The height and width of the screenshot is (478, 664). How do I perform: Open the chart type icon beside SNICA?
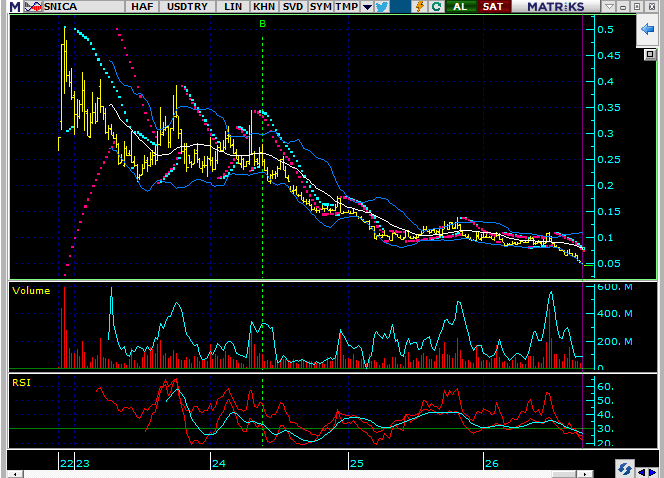pyautogui.click(x=33, y=6)
